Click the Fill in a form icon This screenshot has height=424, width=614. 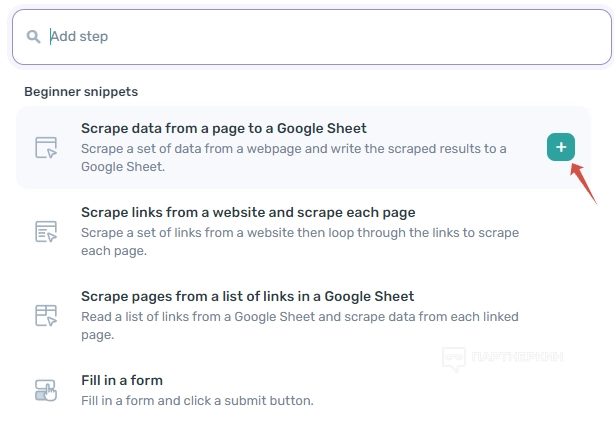pyautogui.click(x=47, y=390)
